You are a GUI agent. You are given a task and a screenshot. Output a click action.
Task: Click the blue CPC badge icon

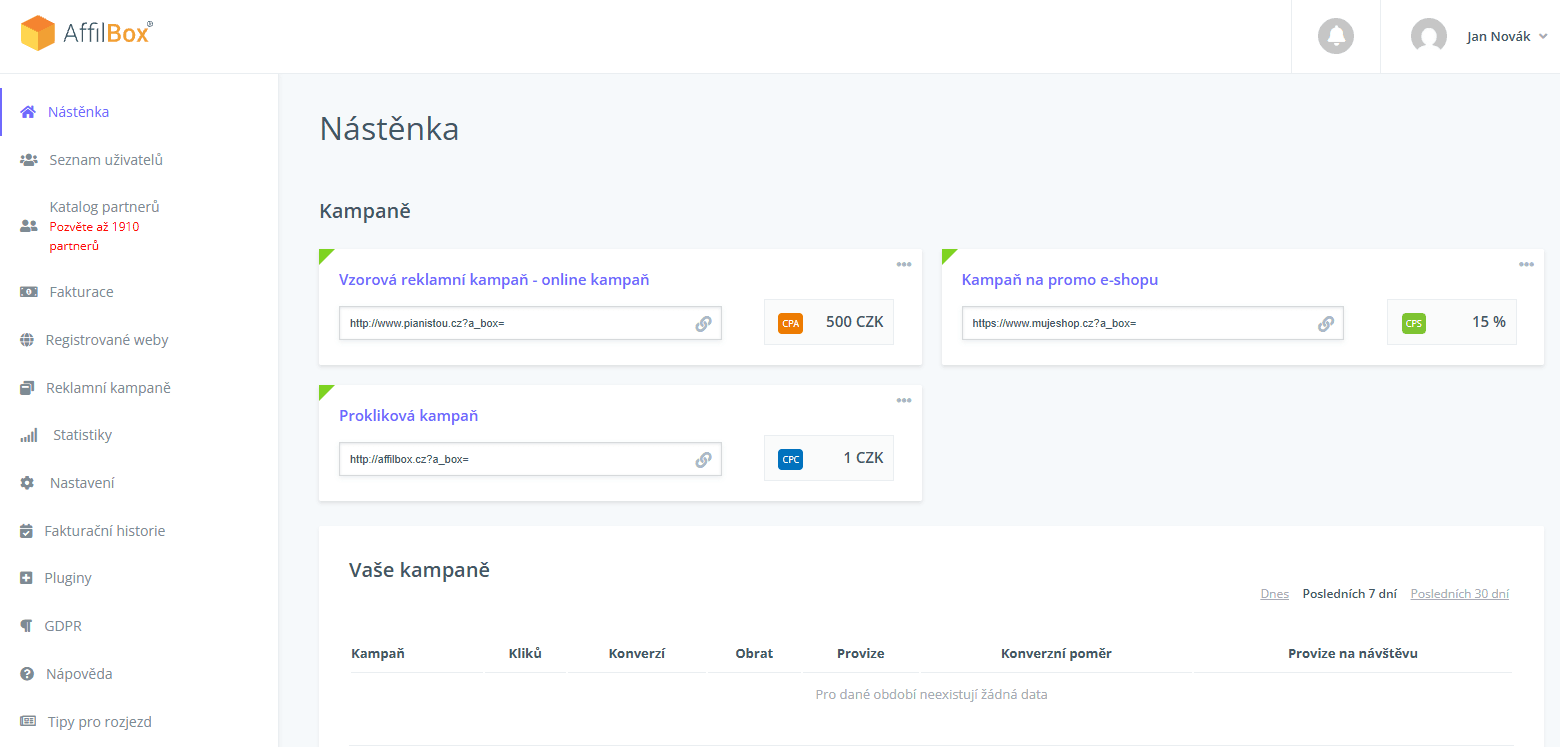tap(790, 459)
